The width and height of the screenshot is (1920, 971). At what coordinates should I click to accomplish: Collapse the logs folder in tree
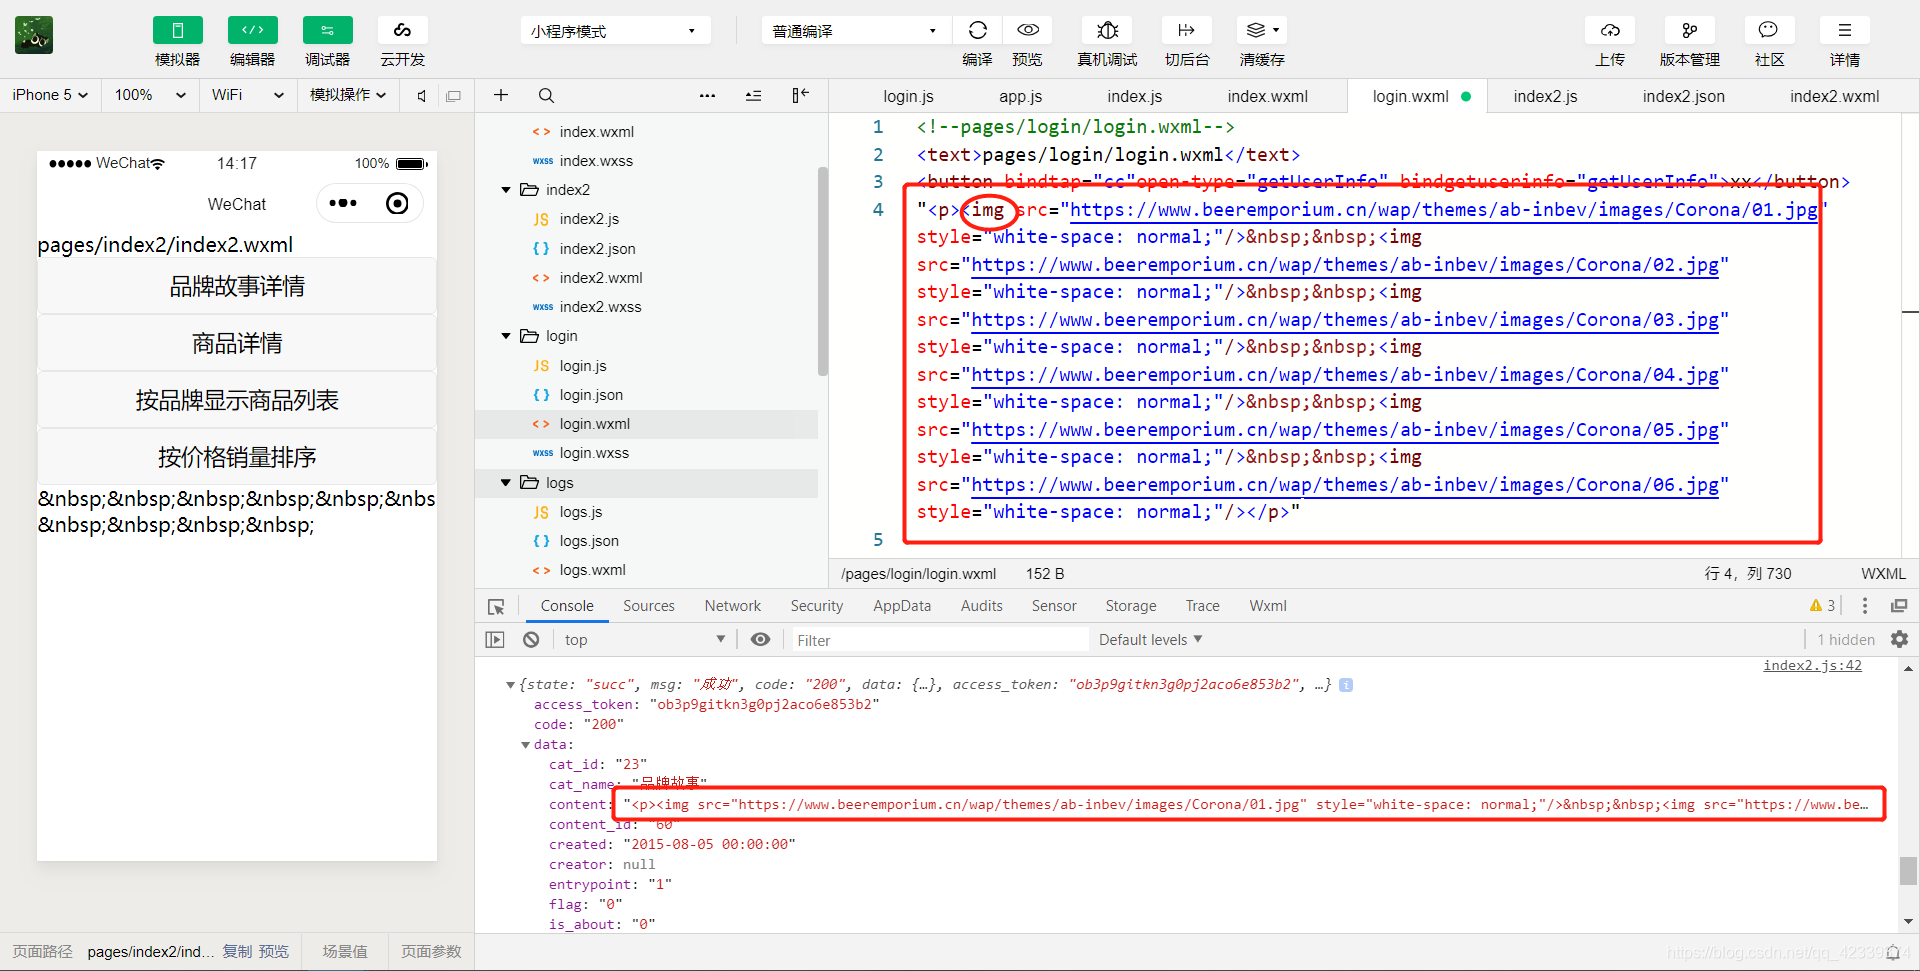point(506,483)
